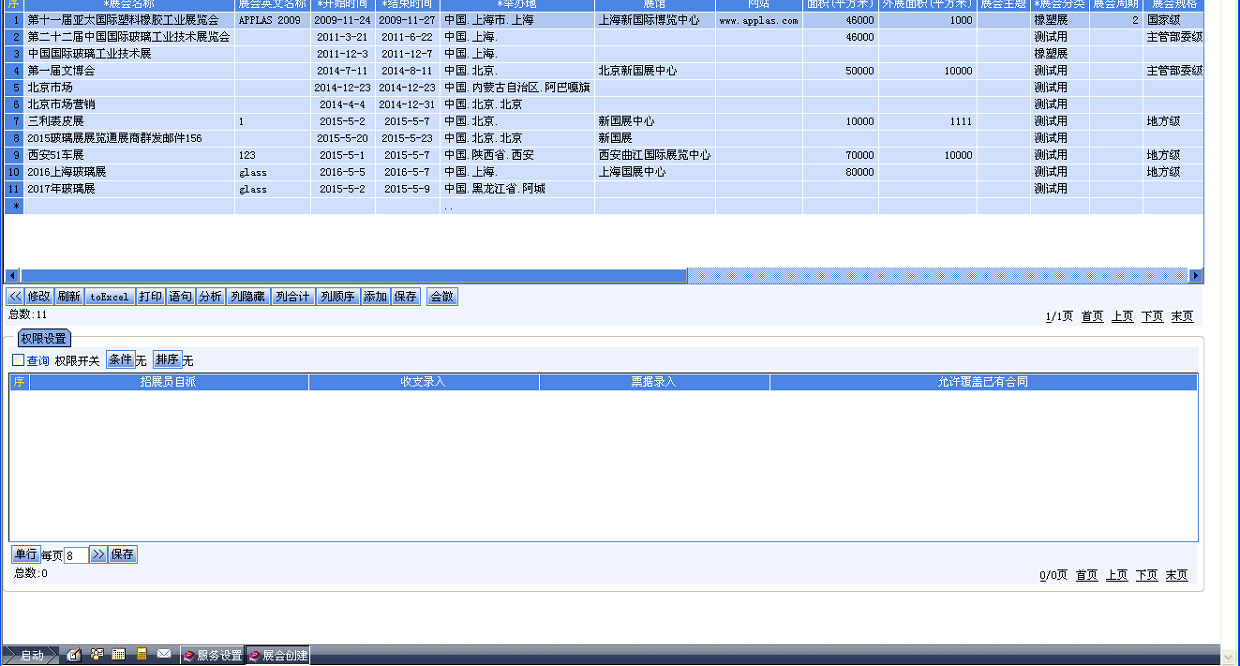Open the mail envelope icon in taskbar
1240x666 pixels.
(x=164, y=655)
